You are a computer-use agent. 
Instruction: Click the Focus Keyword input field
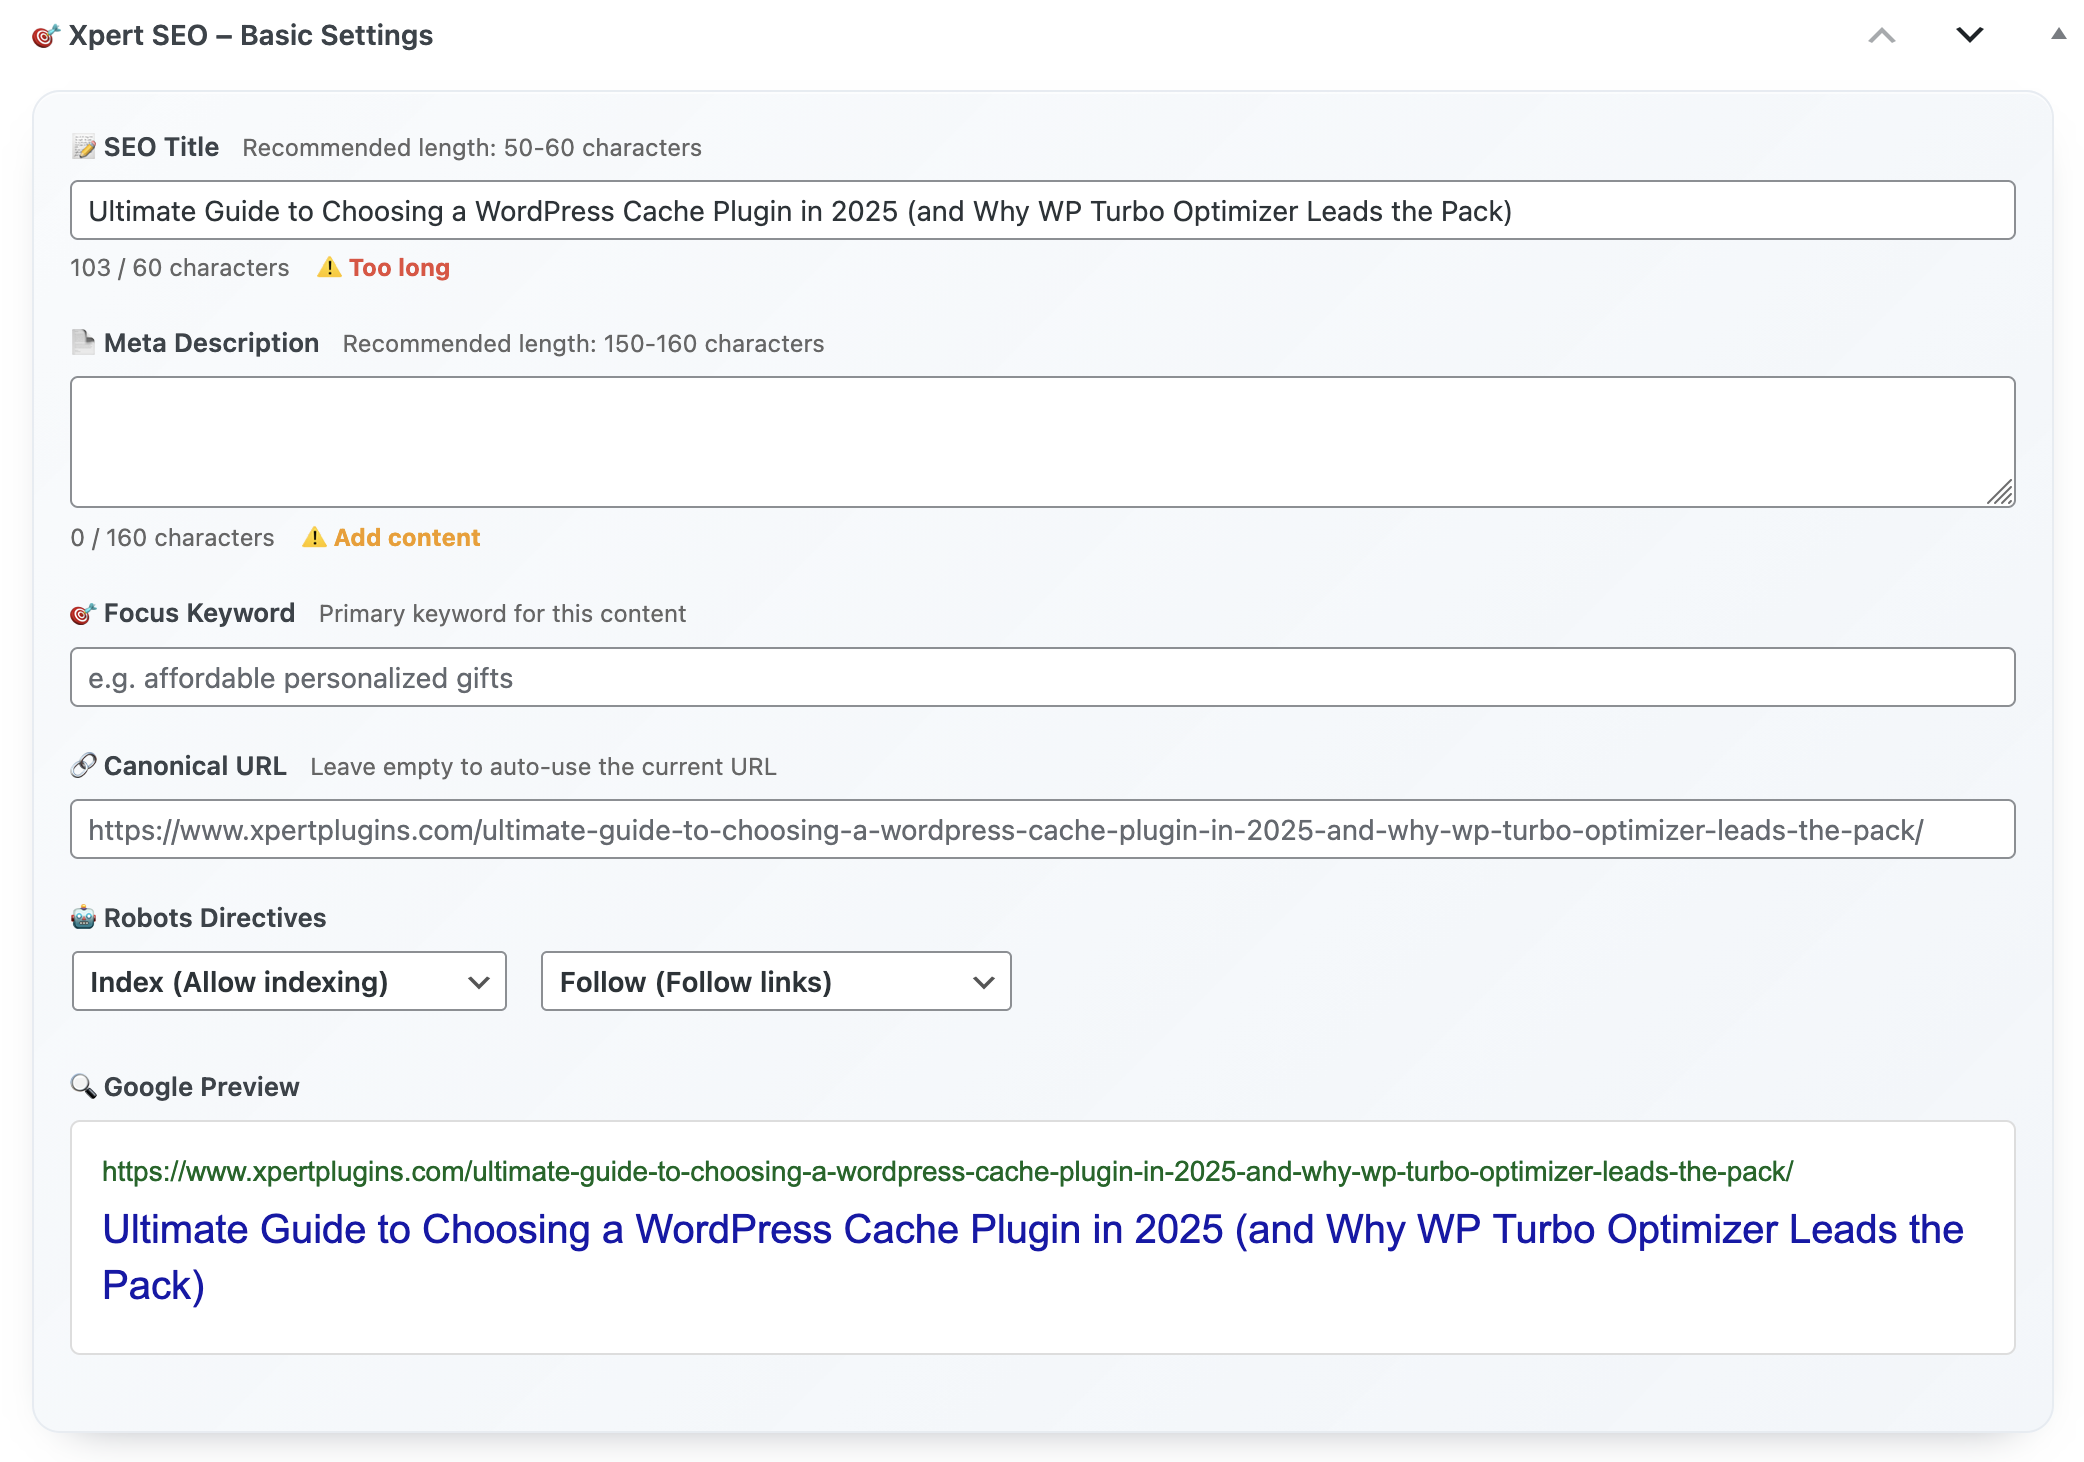click(1042, 677)
